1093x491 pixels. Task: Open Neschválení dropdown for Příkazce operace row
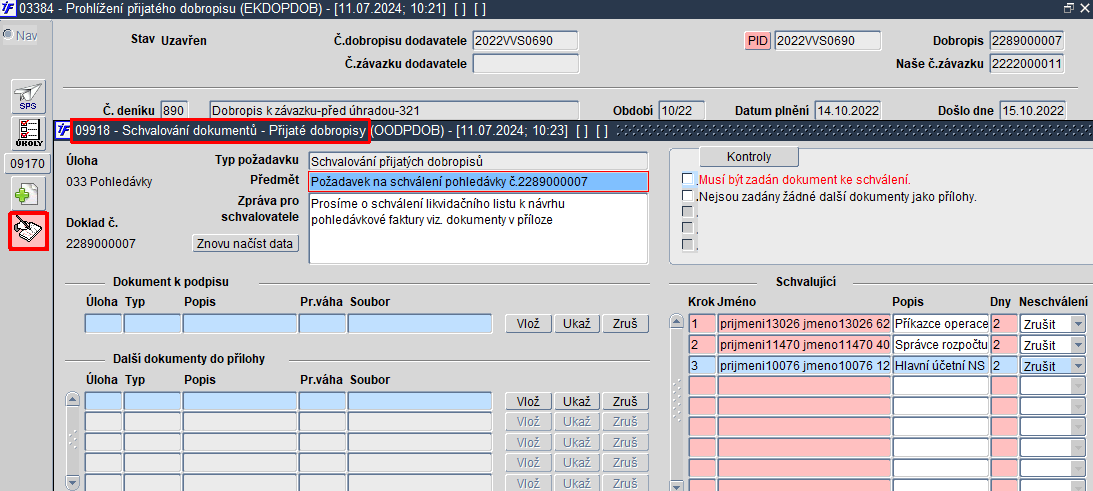[x=1078, y=324]
